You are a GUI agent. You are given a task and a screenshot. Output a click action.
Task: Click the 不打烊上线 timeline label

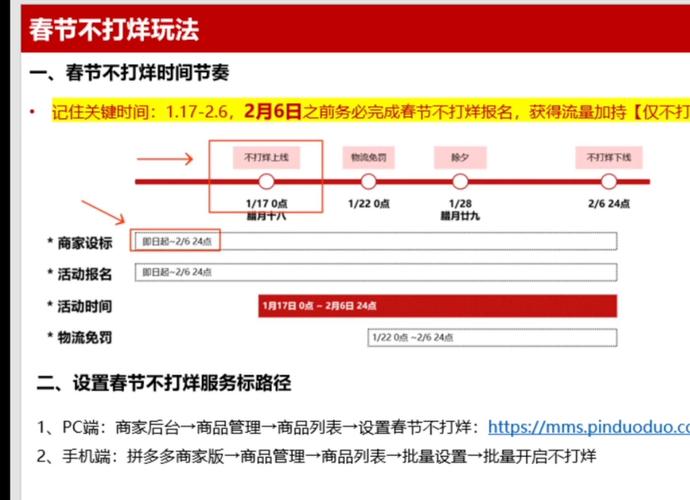[266, 158]
